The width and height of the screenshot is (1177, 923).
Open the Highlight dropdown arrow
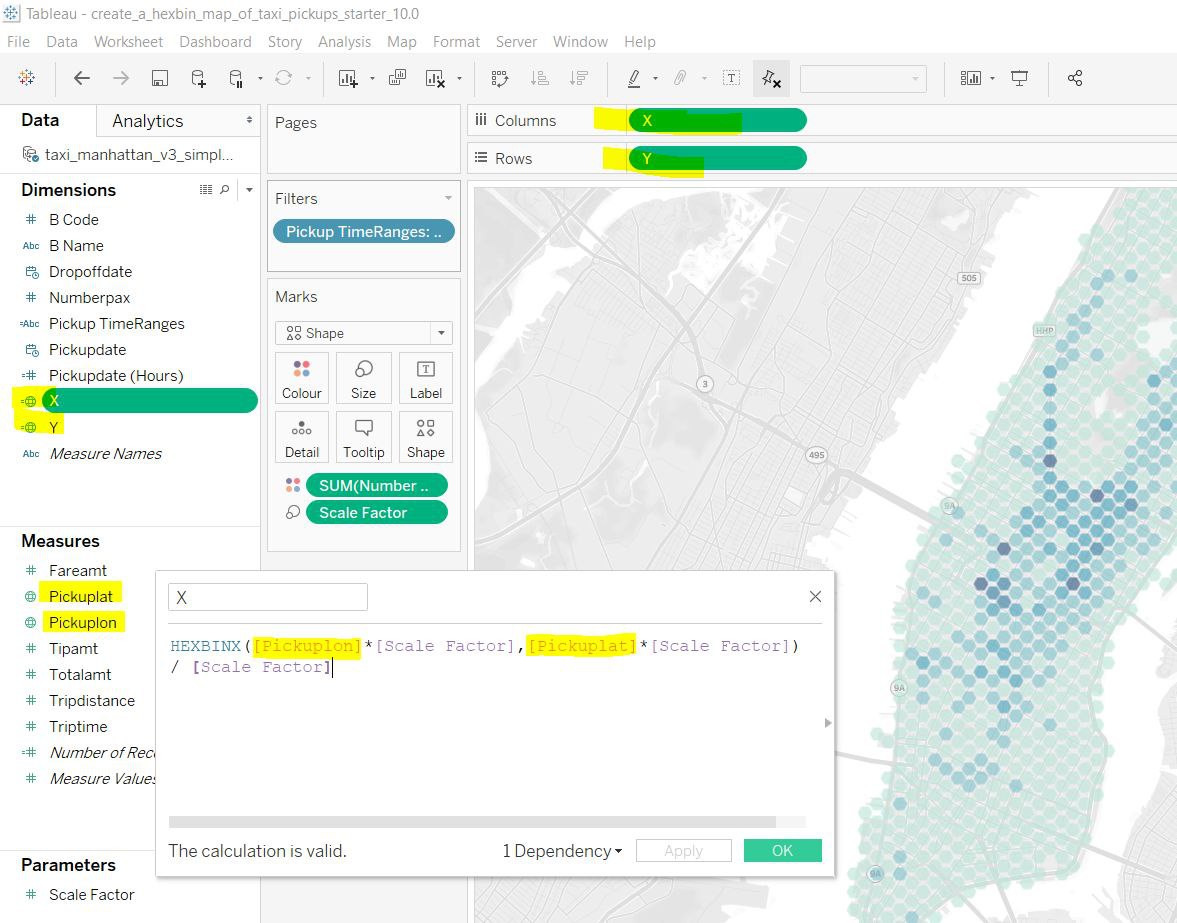tap(655, 78)
